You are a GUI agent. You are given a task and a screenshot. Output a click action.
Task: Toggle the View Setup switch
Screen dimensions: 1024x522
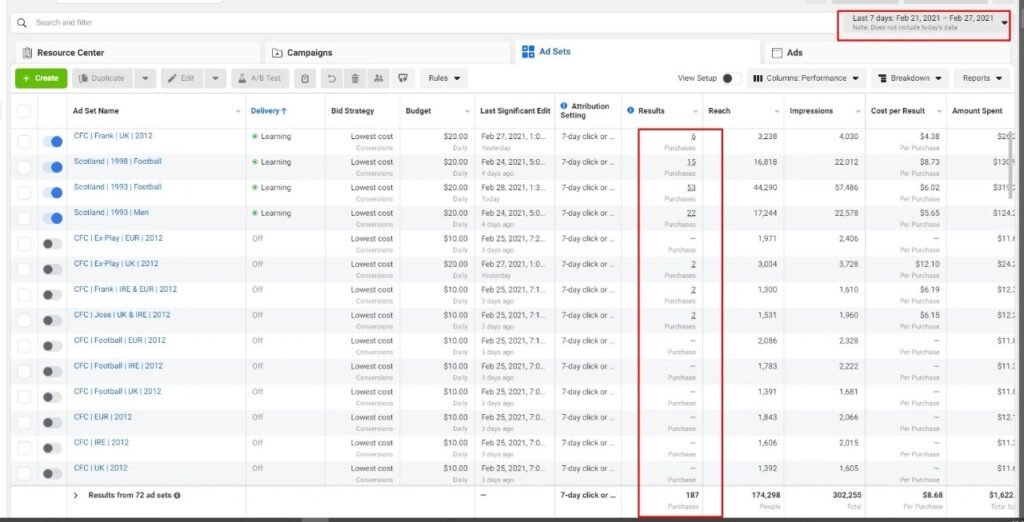(x=732, y=78)
